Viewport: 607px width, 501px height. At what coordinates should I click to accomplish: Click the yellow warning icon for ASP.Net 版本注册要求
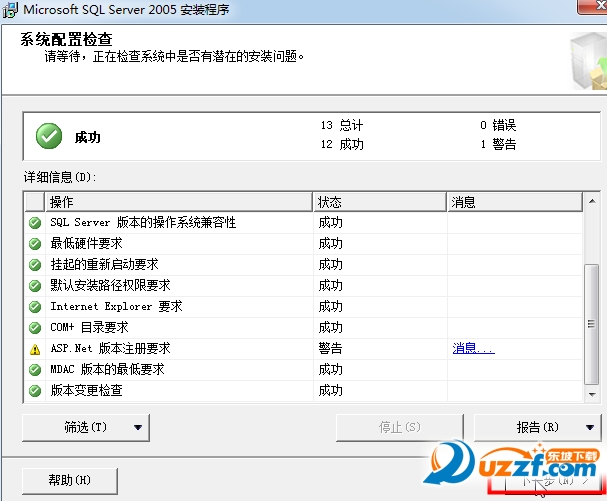click(x=35, y=349)
